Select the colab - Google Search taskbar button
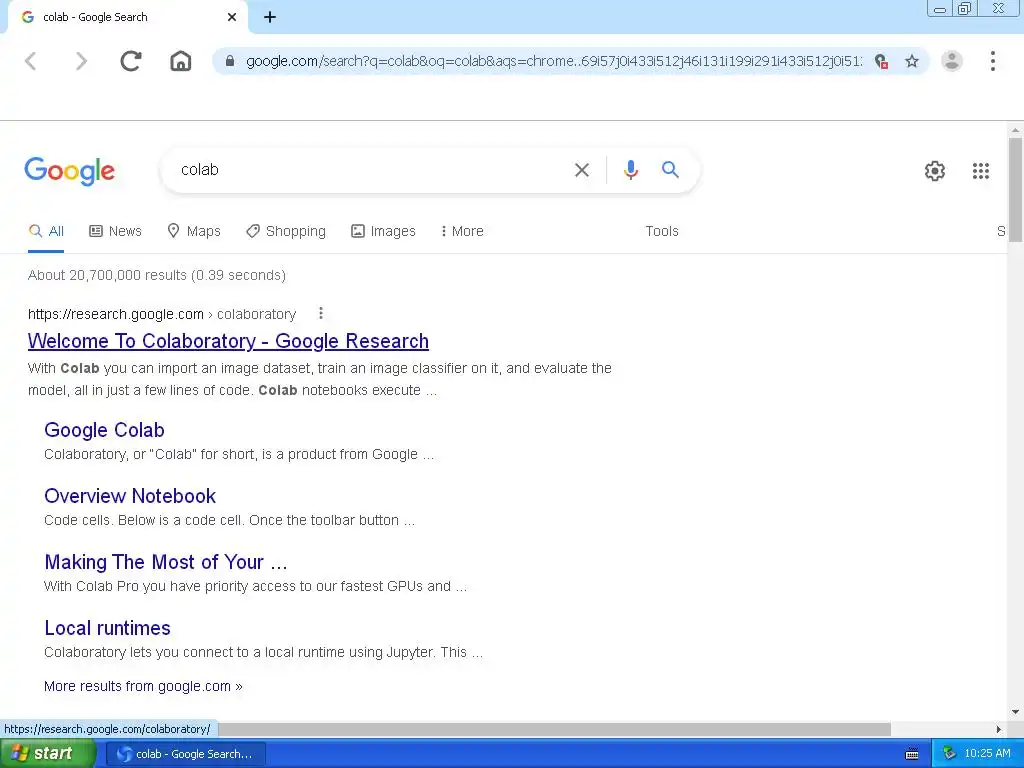Image resolution: width=1024 pixels, height=768 pixels. tap(185, 754)
